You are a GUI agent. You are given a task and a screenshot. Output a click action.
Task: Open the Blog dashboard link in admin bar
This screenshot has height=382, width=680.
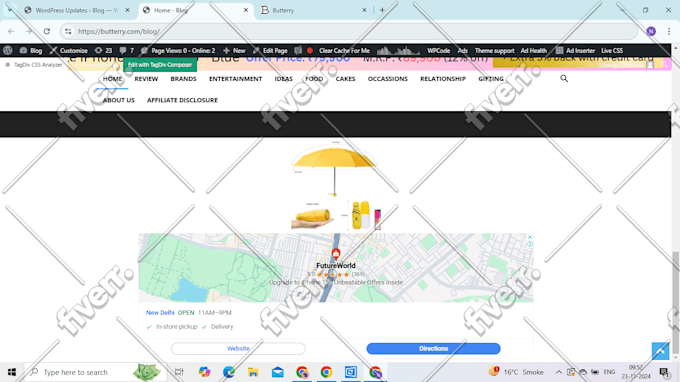(31, 50)
